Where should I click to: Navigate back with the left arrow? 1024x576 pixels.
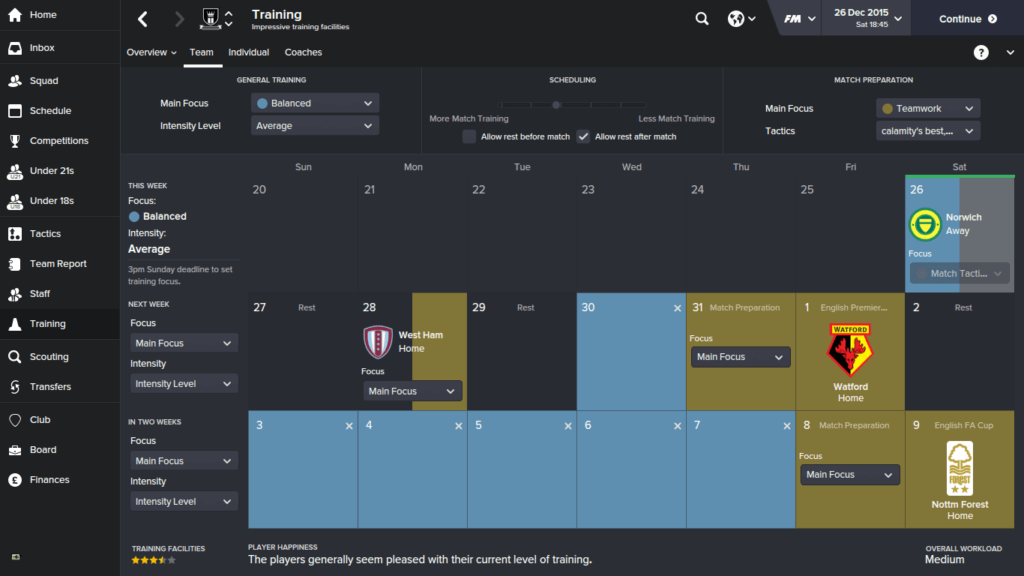coord(142,18)
